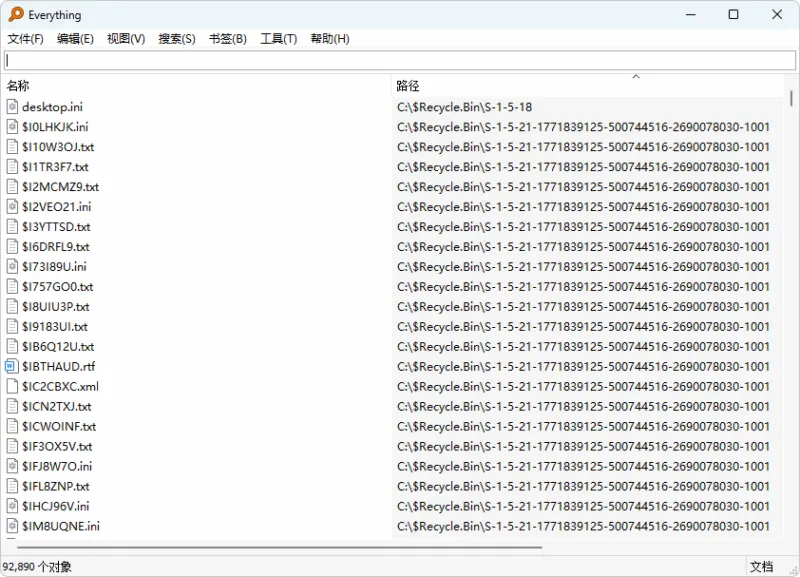The width and height of the screenshot is (800, 577).
Task: Click icon of $I9183UI.txt
Action: point(12,327)
